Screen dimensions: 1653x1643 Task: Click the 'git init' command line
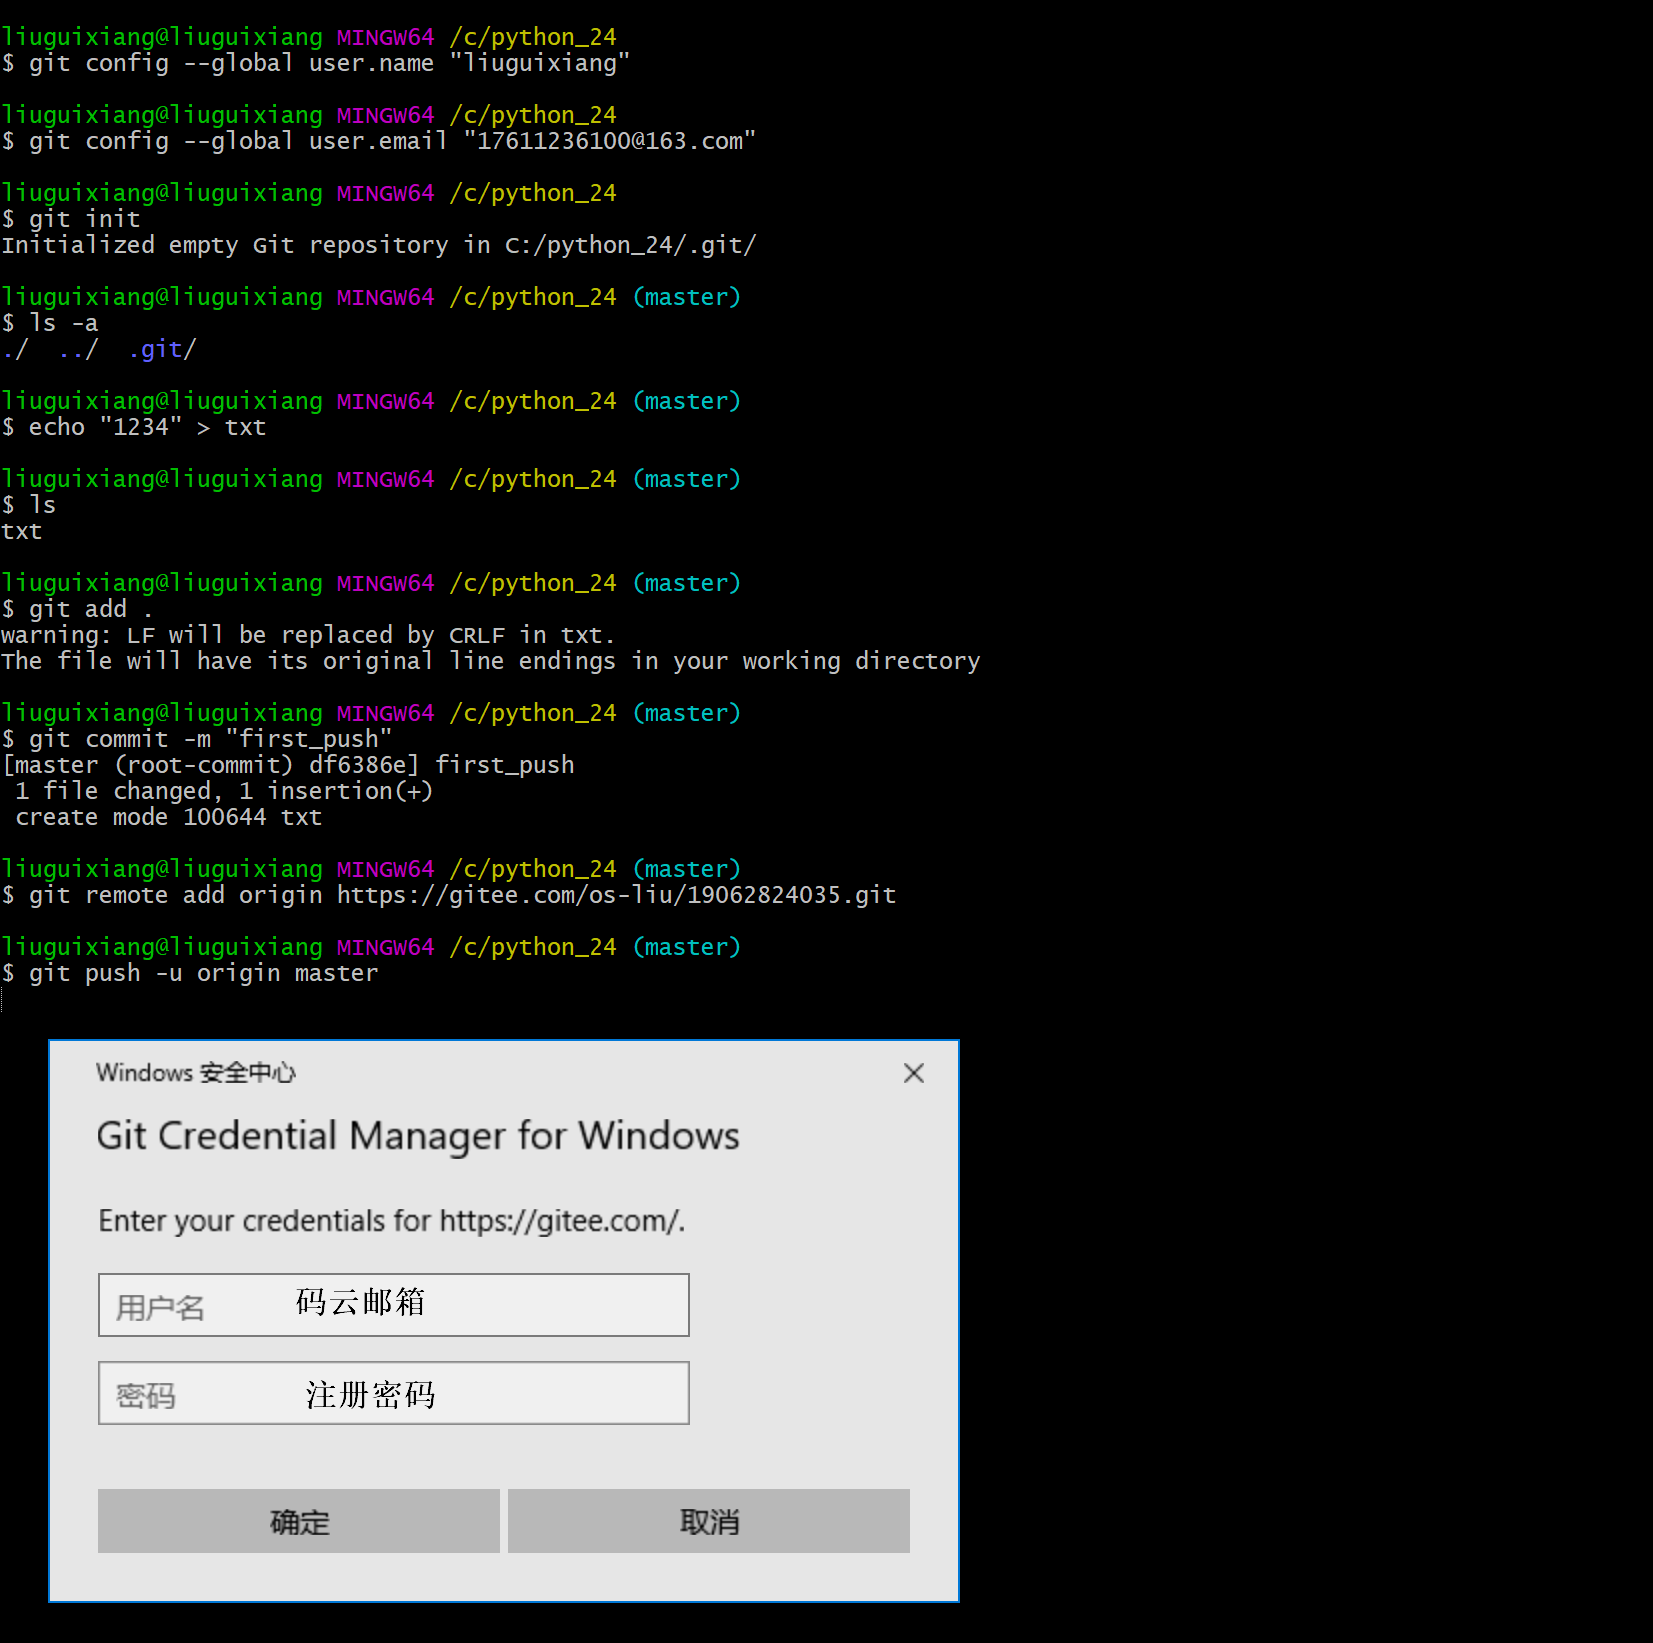pos(71,219)
